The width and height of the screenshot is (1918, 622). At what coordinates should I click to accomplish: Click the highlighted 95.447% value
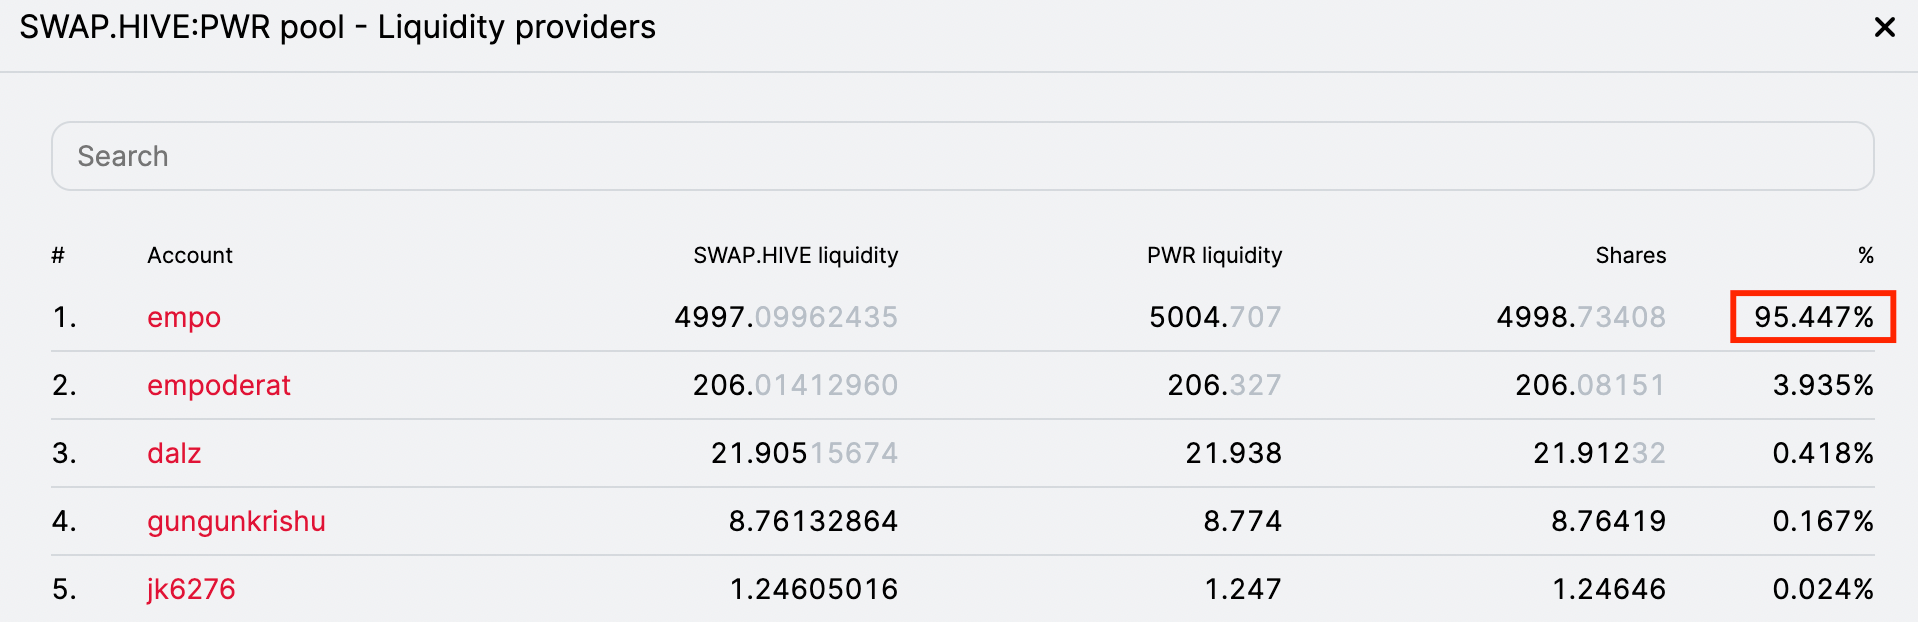pos(1813,317)
